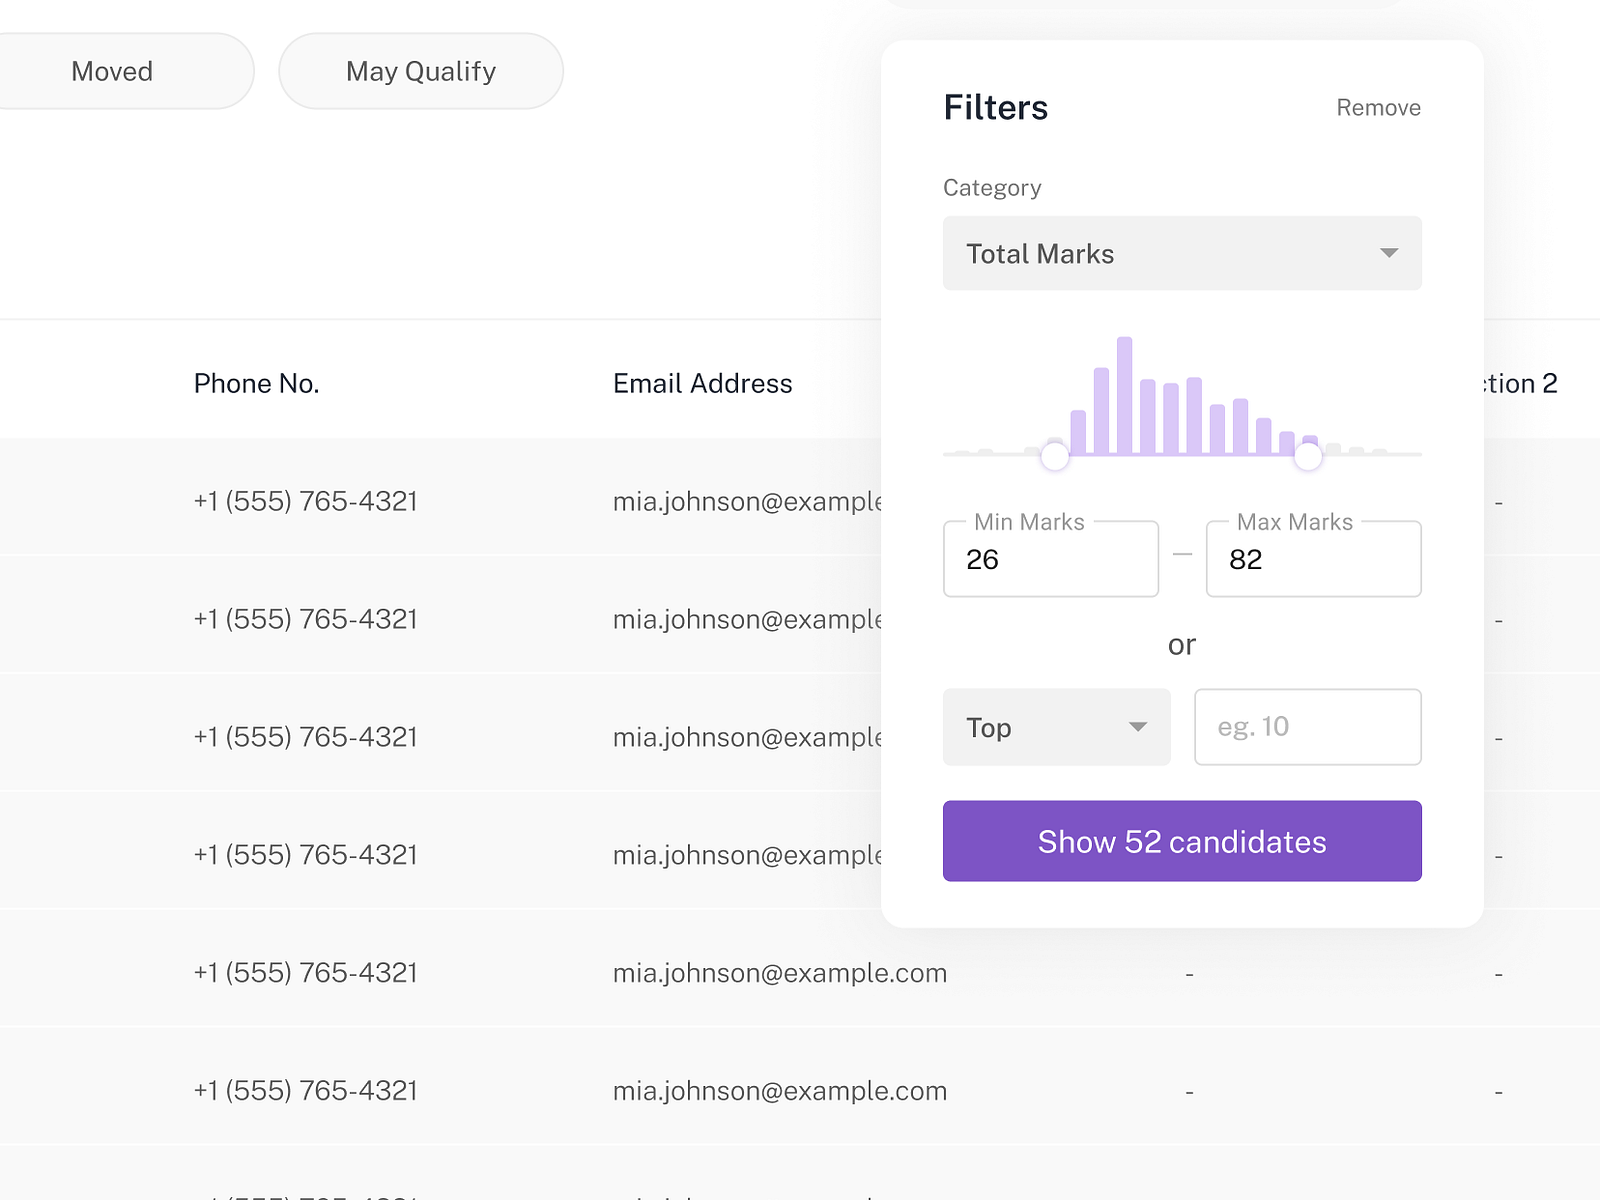
Task: Select the Moved filter chip
Action: (x=112, y=70)
